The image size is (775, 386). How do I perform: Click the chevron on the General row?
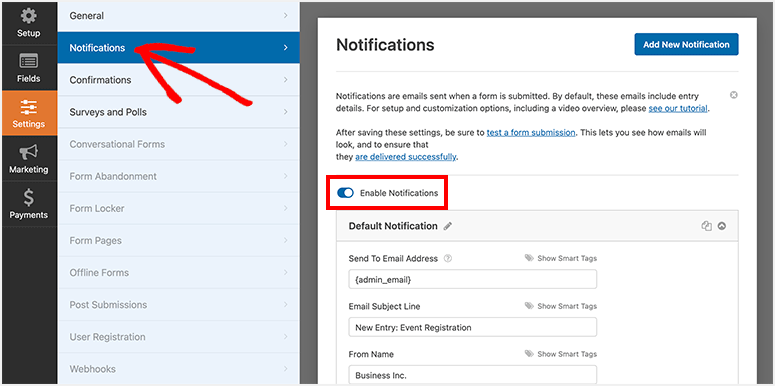pos(286,16)
